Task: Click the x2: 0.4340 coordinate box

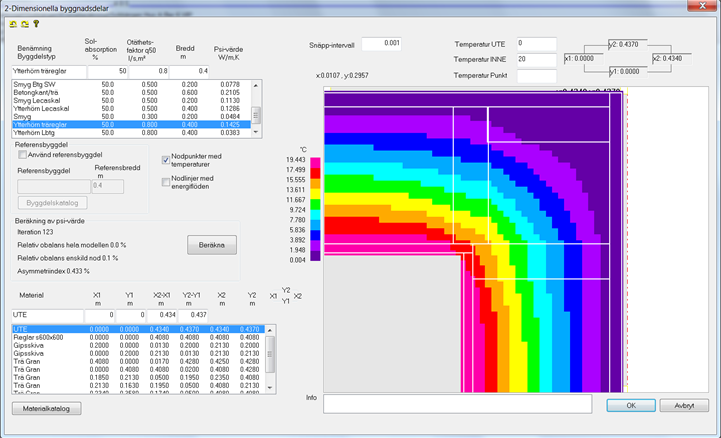Action: [671, 59]
